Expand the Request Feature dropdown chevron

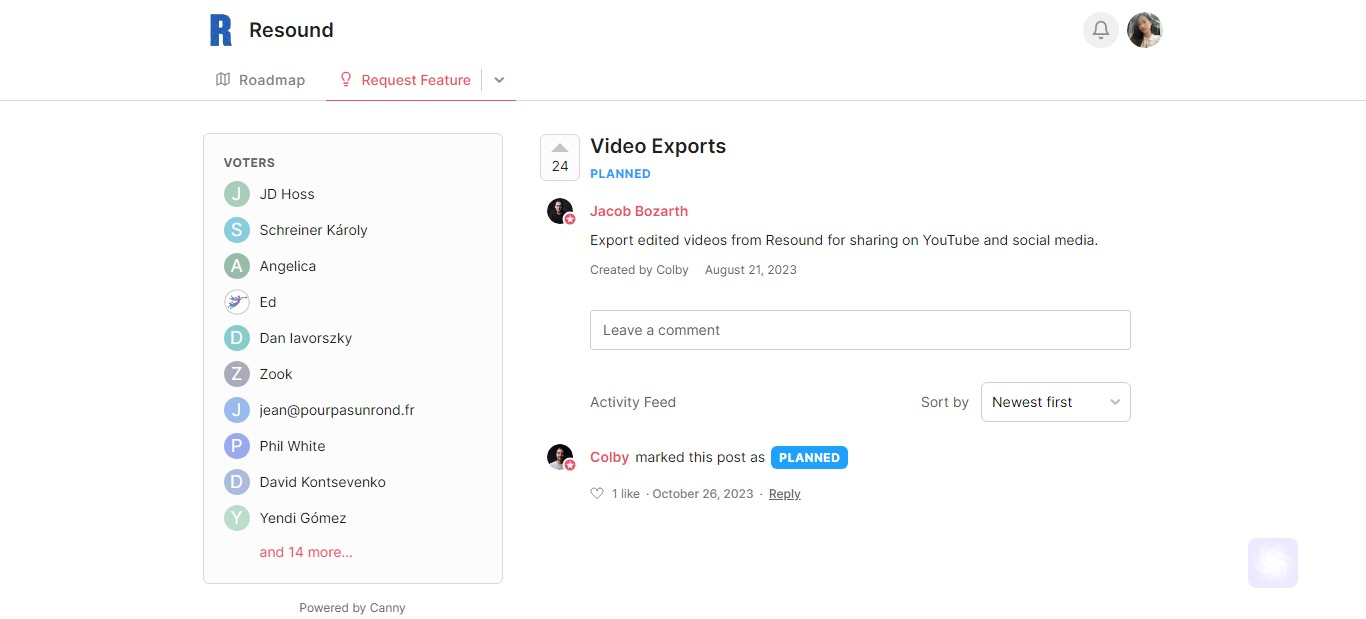(x=499, y=80)
